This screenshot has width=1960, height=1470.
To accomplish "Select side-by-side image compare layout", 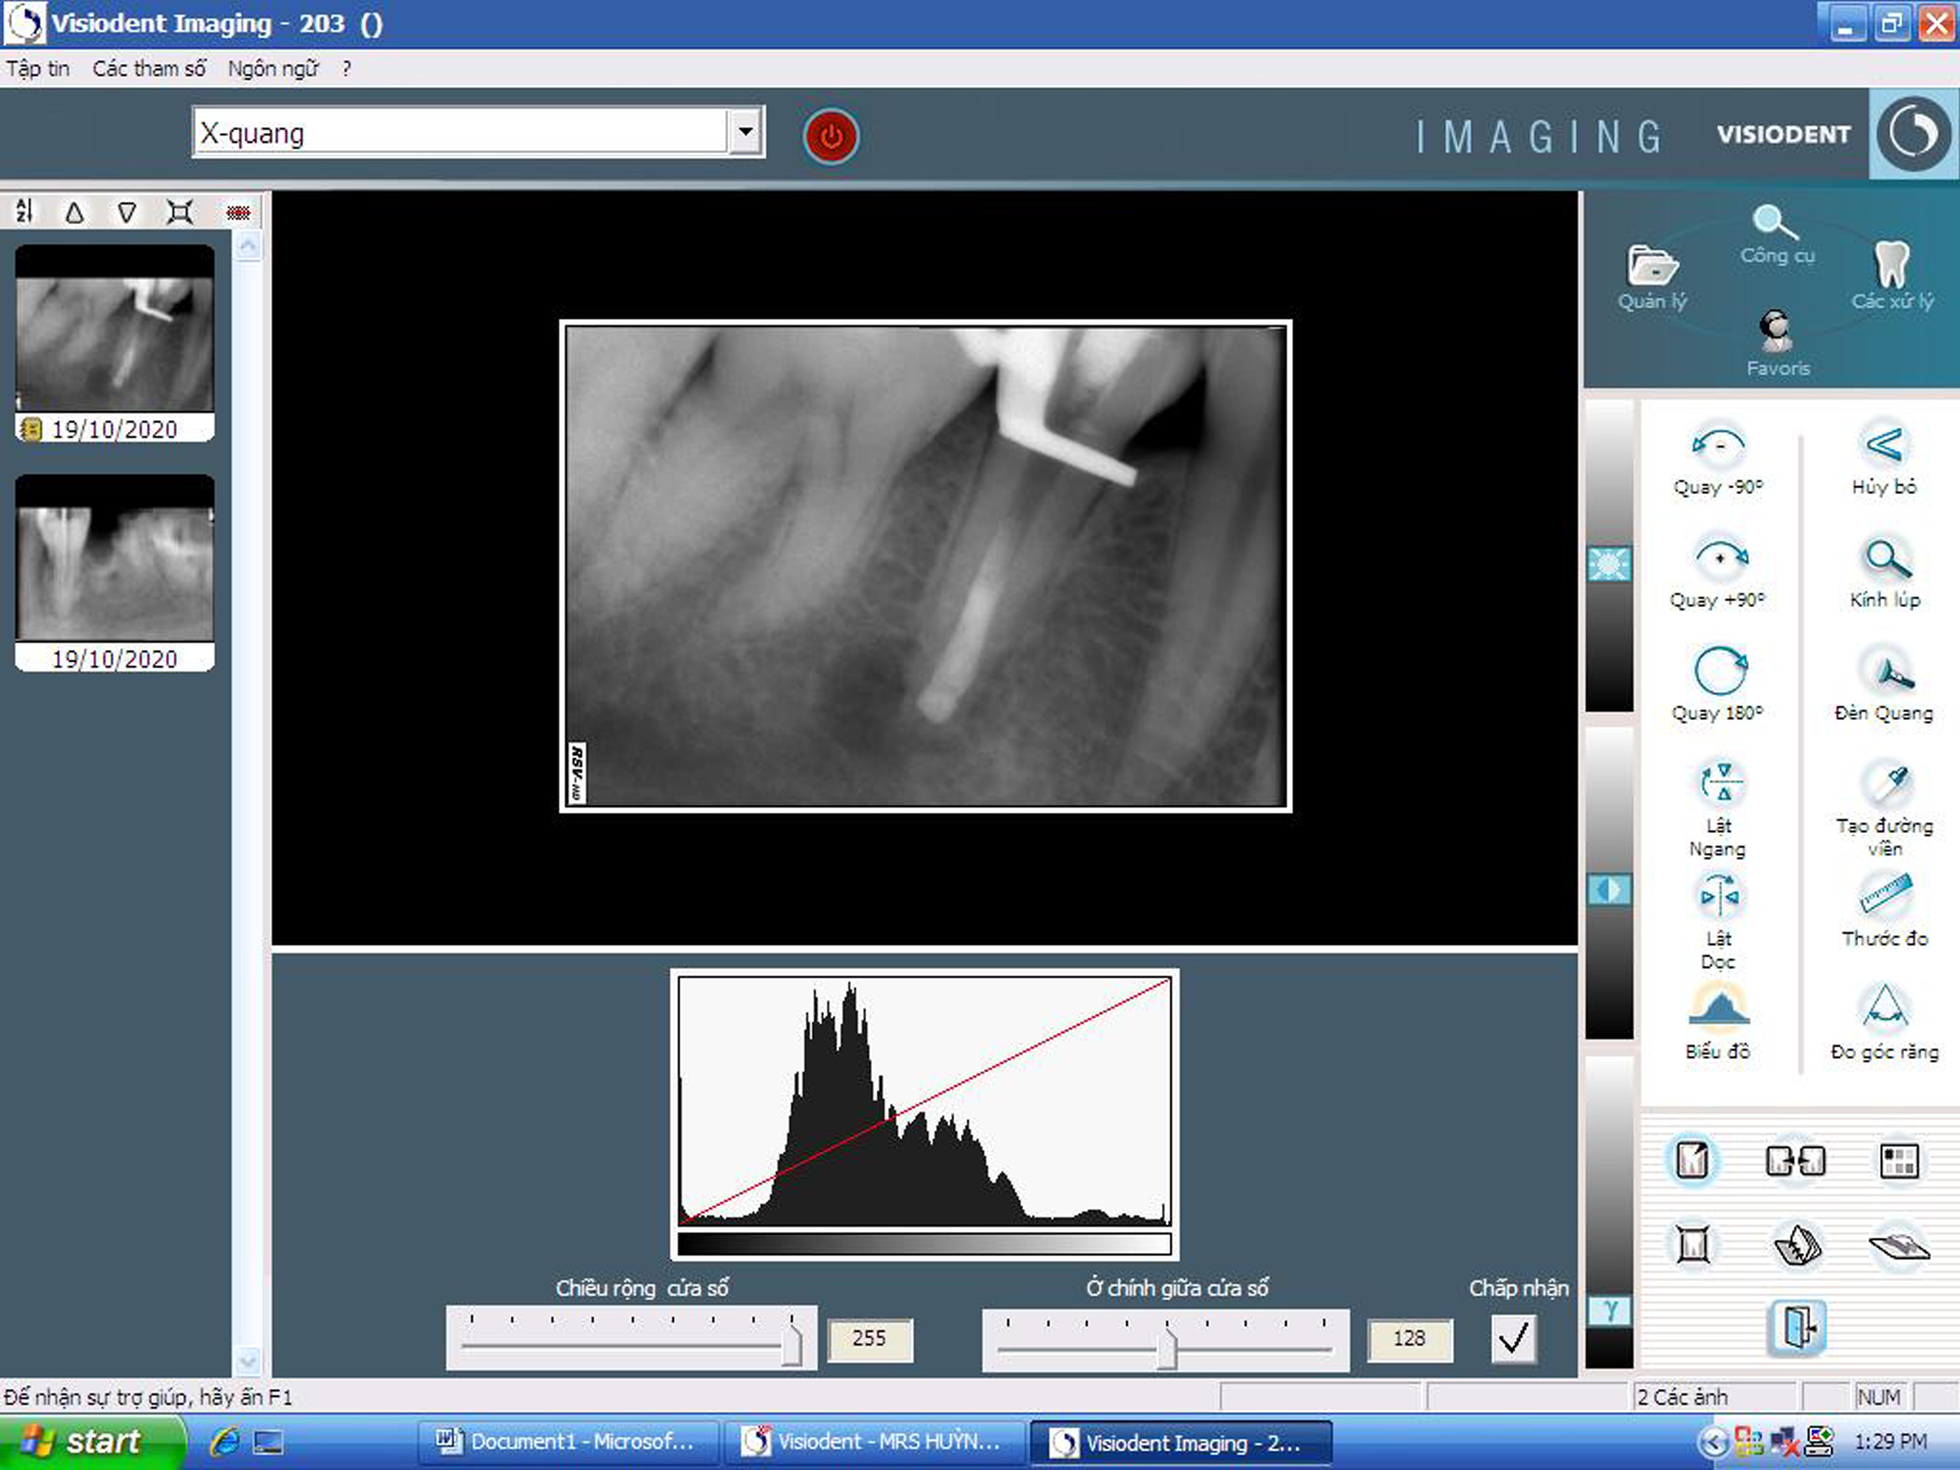I will 1796,1160.
